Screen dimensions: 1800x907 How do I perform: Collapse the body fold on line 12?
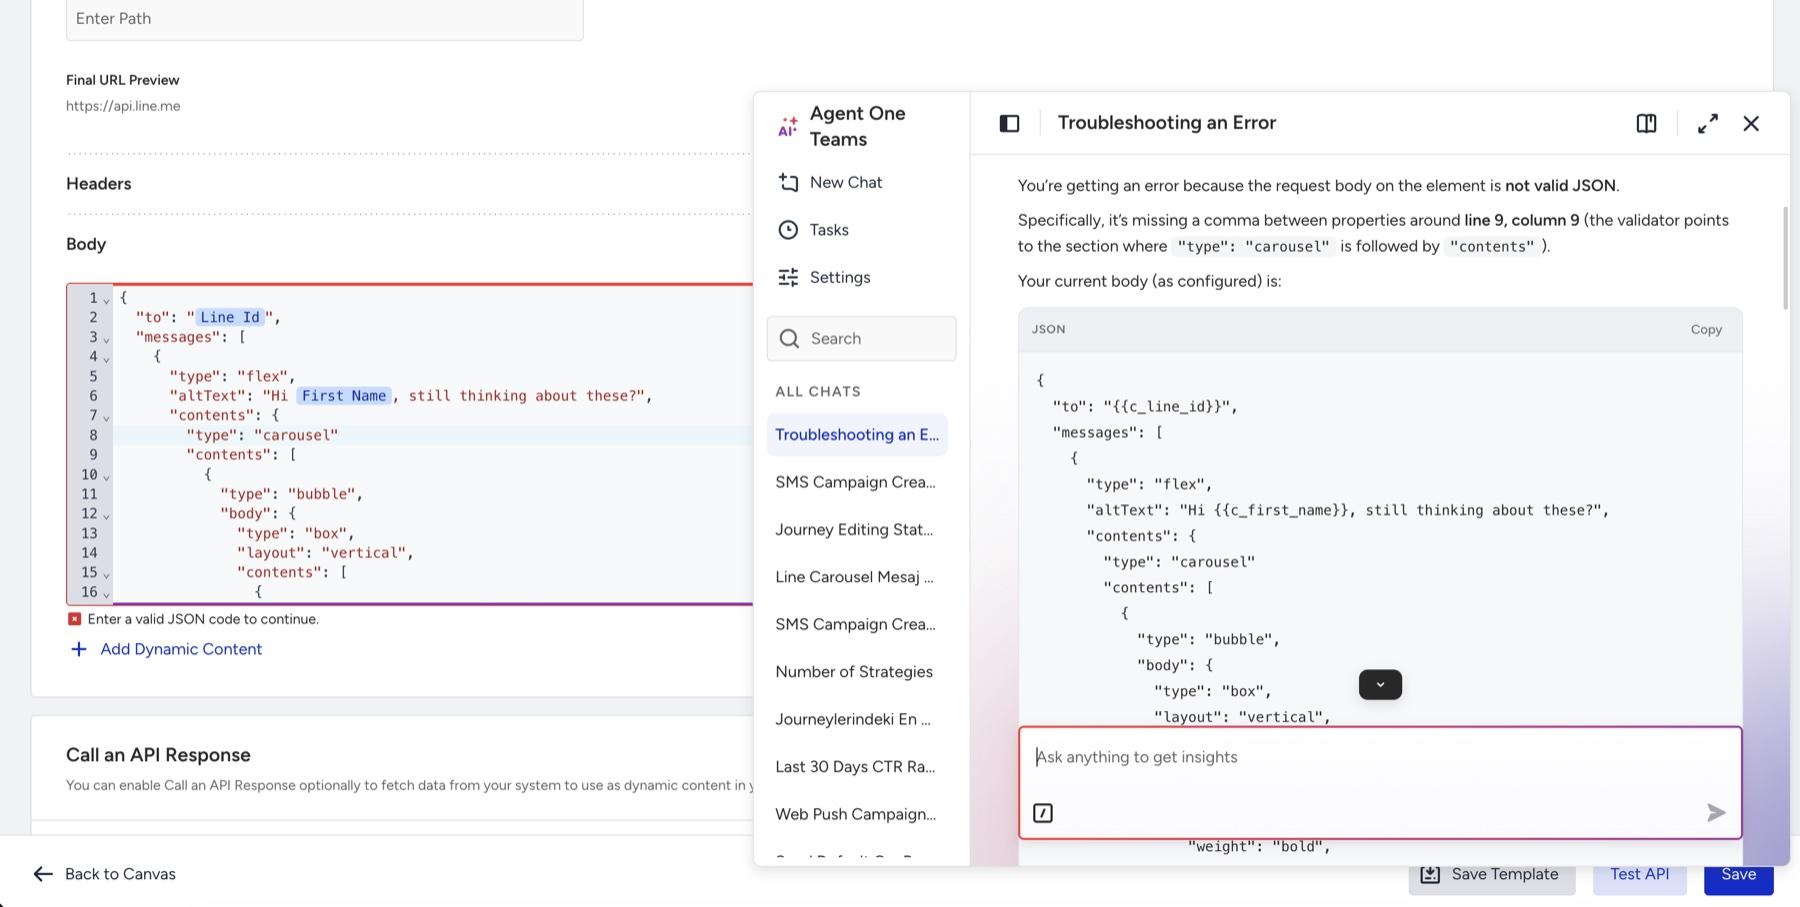pos(106,515)
